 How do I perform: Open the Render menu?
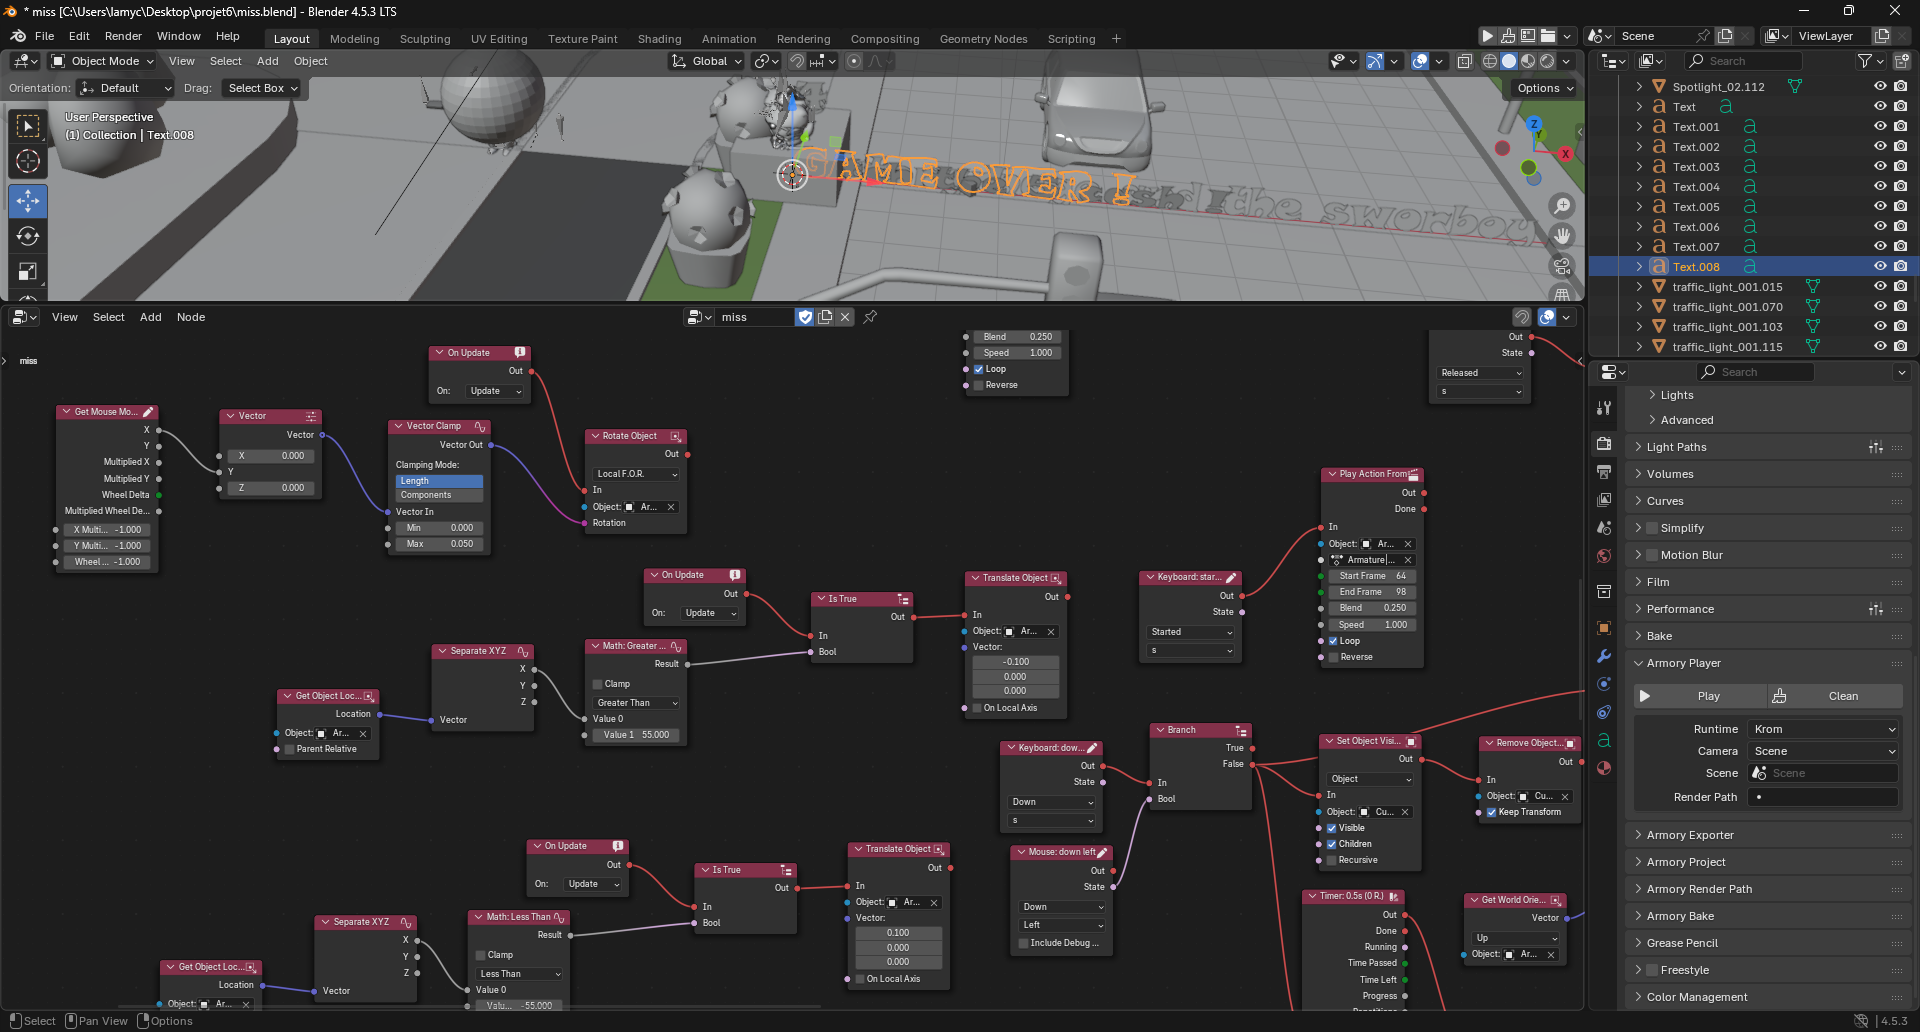coord(123,36)
